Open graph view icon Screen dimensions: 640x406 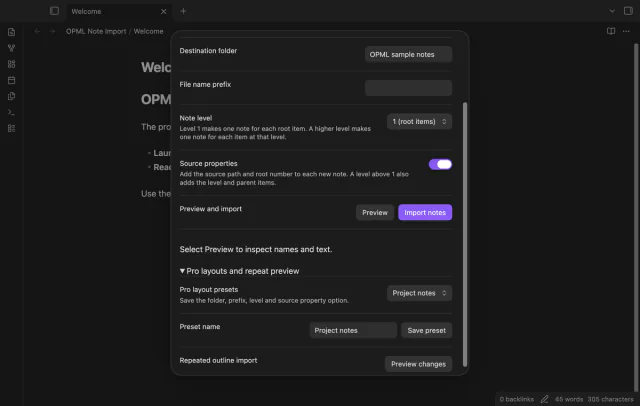[x=11, y=48]
